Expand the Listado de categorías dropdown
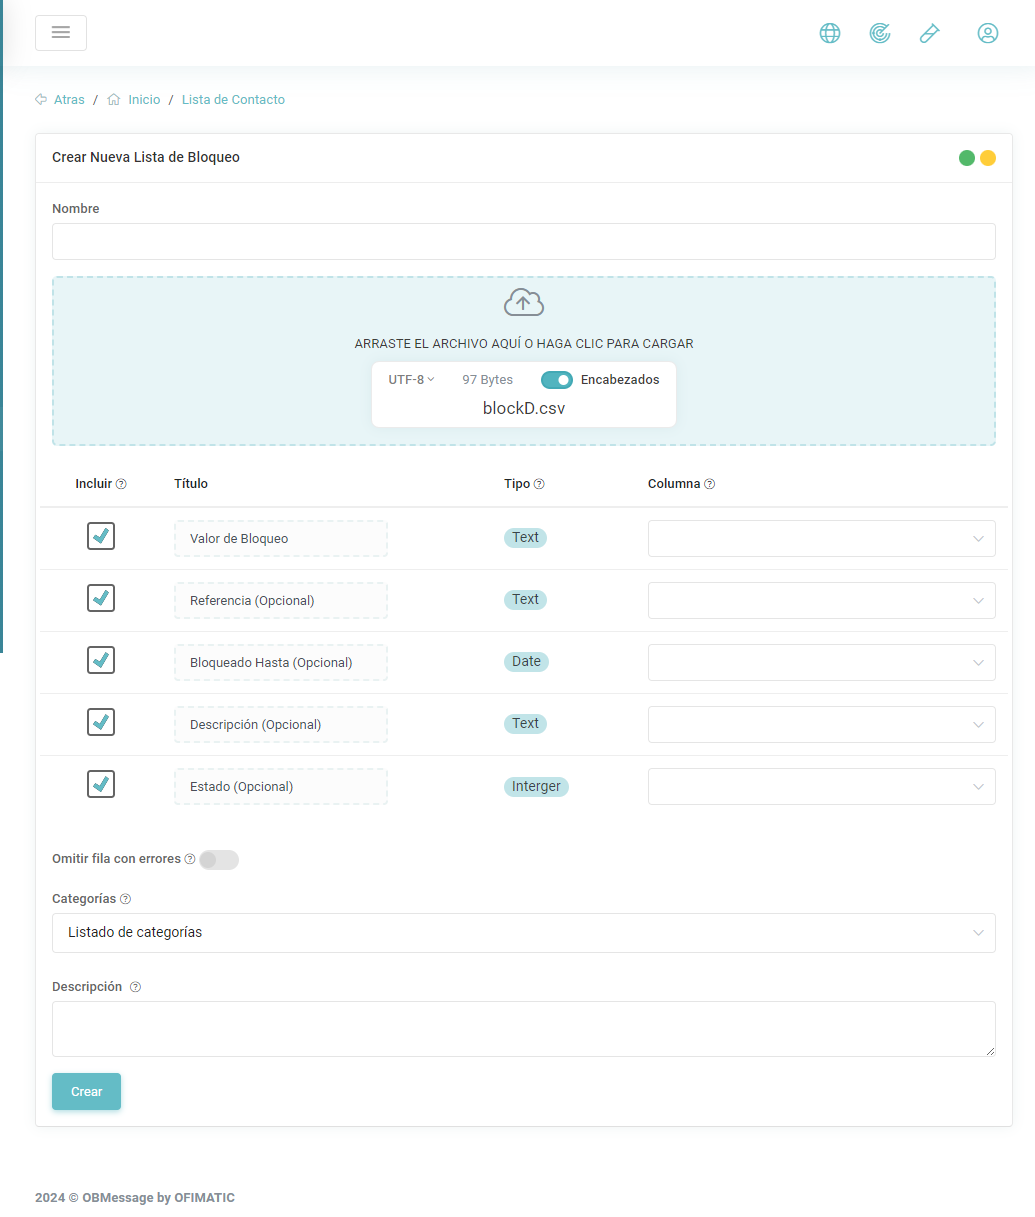The image size is (1035, 1217). 523,932
